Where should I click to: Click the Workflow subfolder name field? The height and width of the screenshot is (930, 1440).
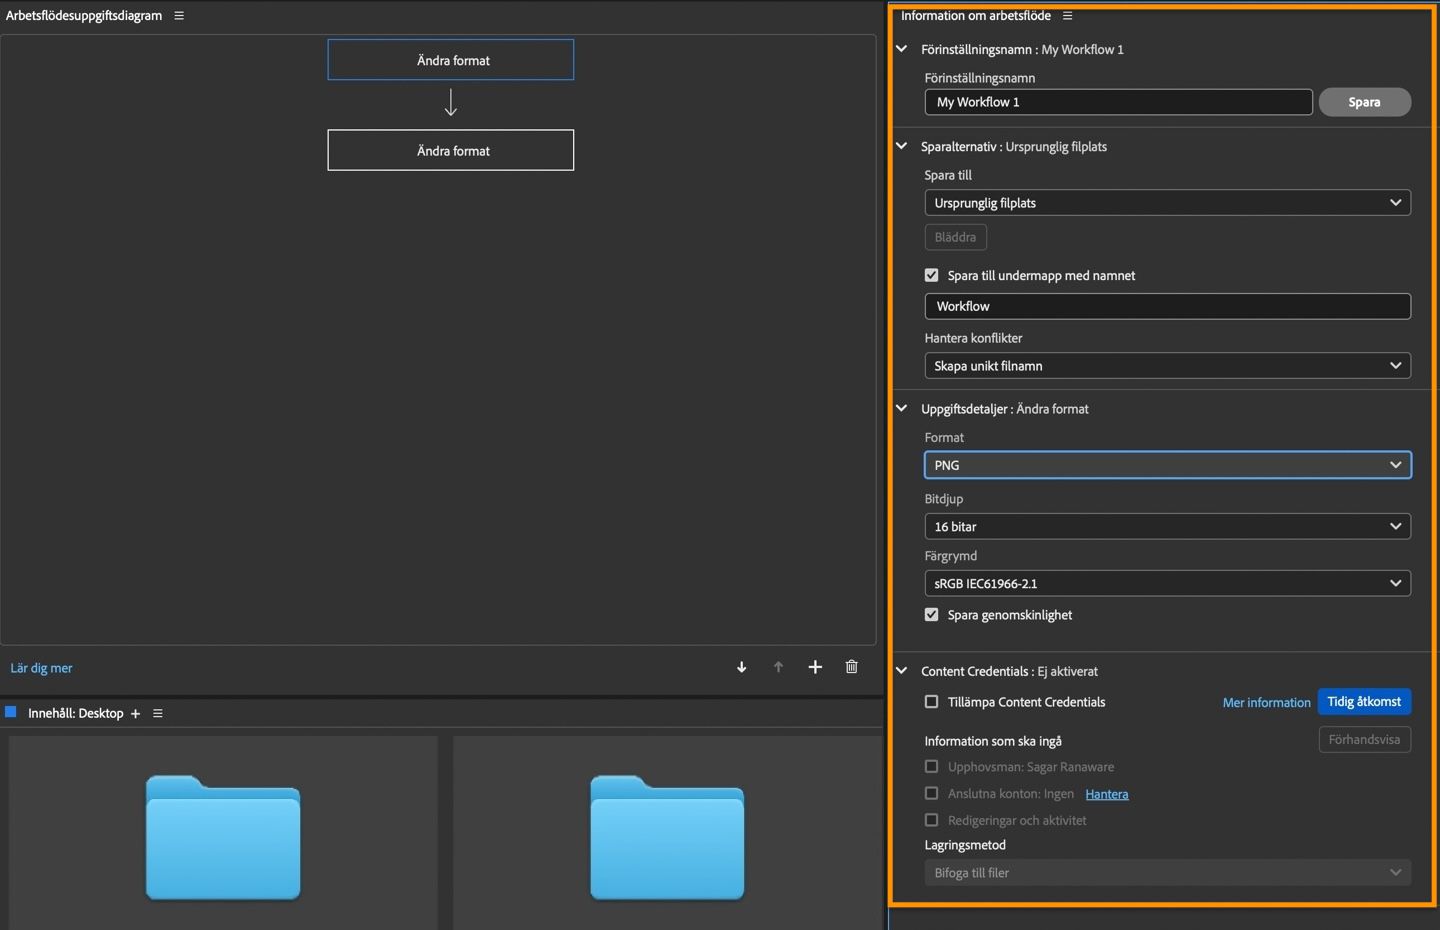click(x=1167, y=306)
